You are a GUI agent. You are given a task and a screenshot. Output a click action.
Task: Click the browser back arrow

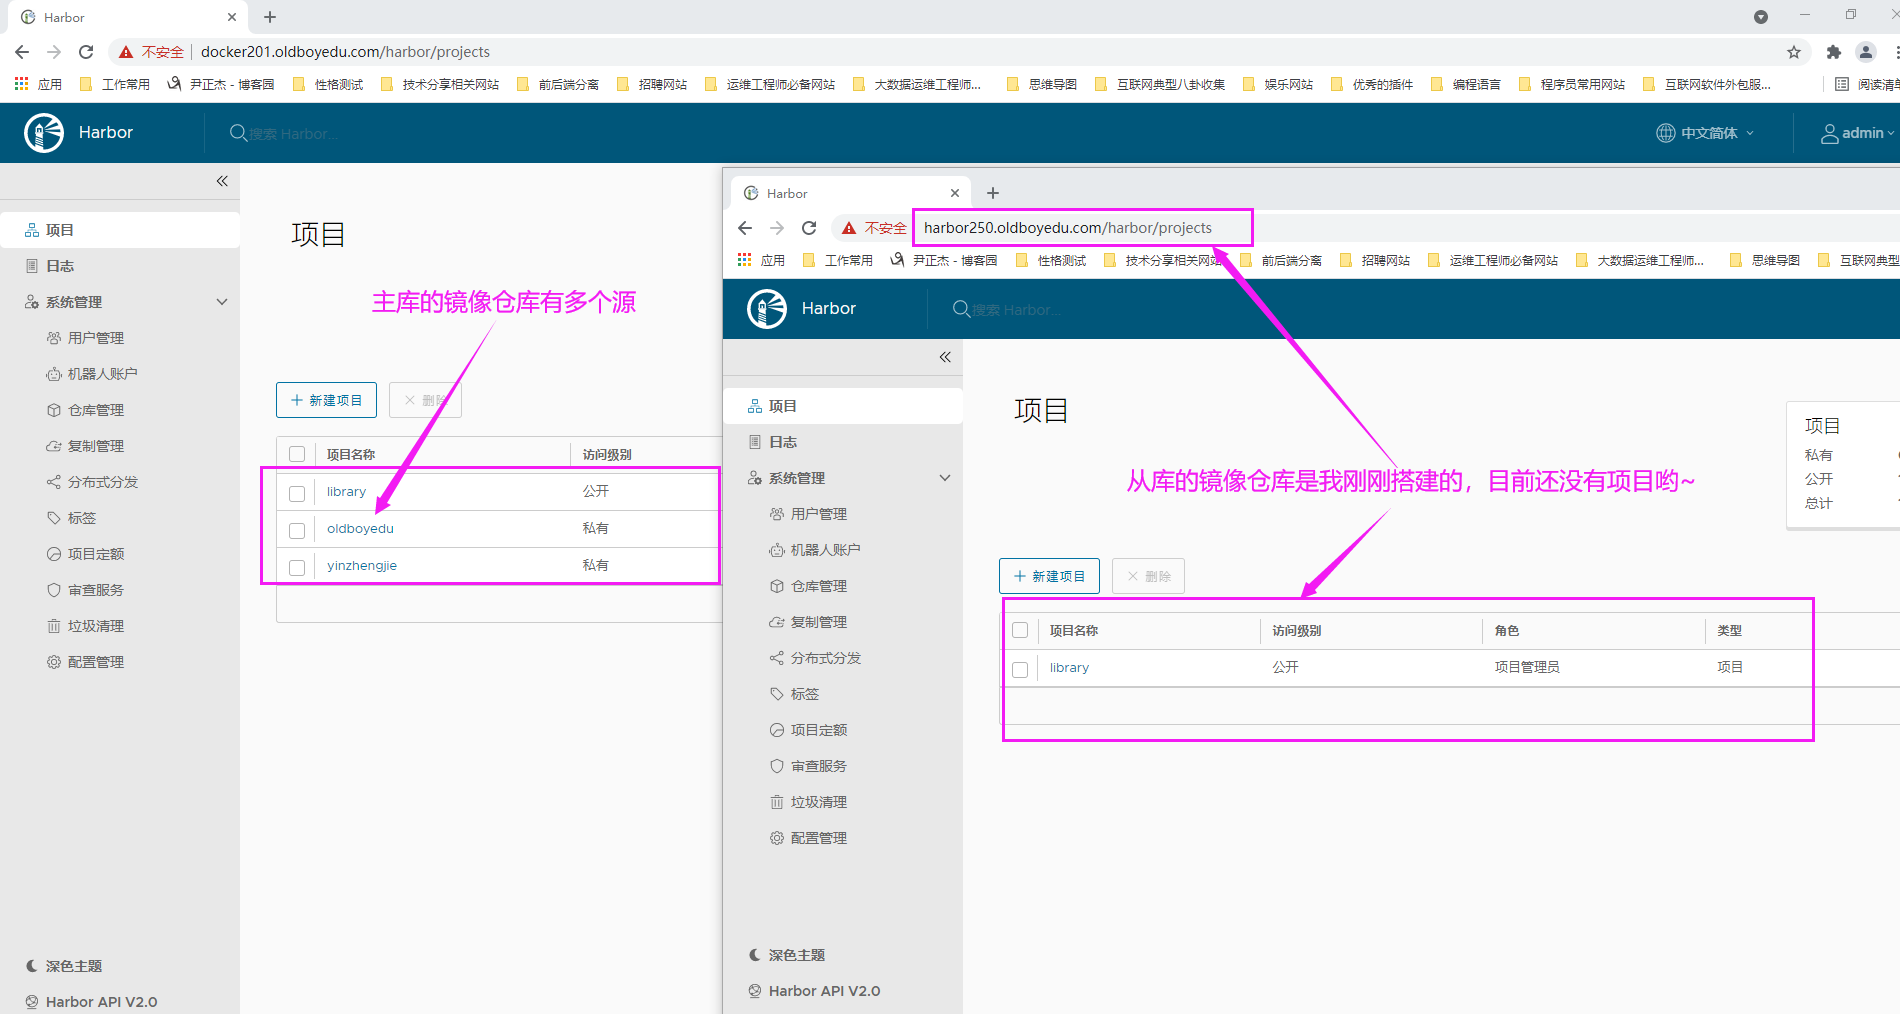tap(22, 52)
